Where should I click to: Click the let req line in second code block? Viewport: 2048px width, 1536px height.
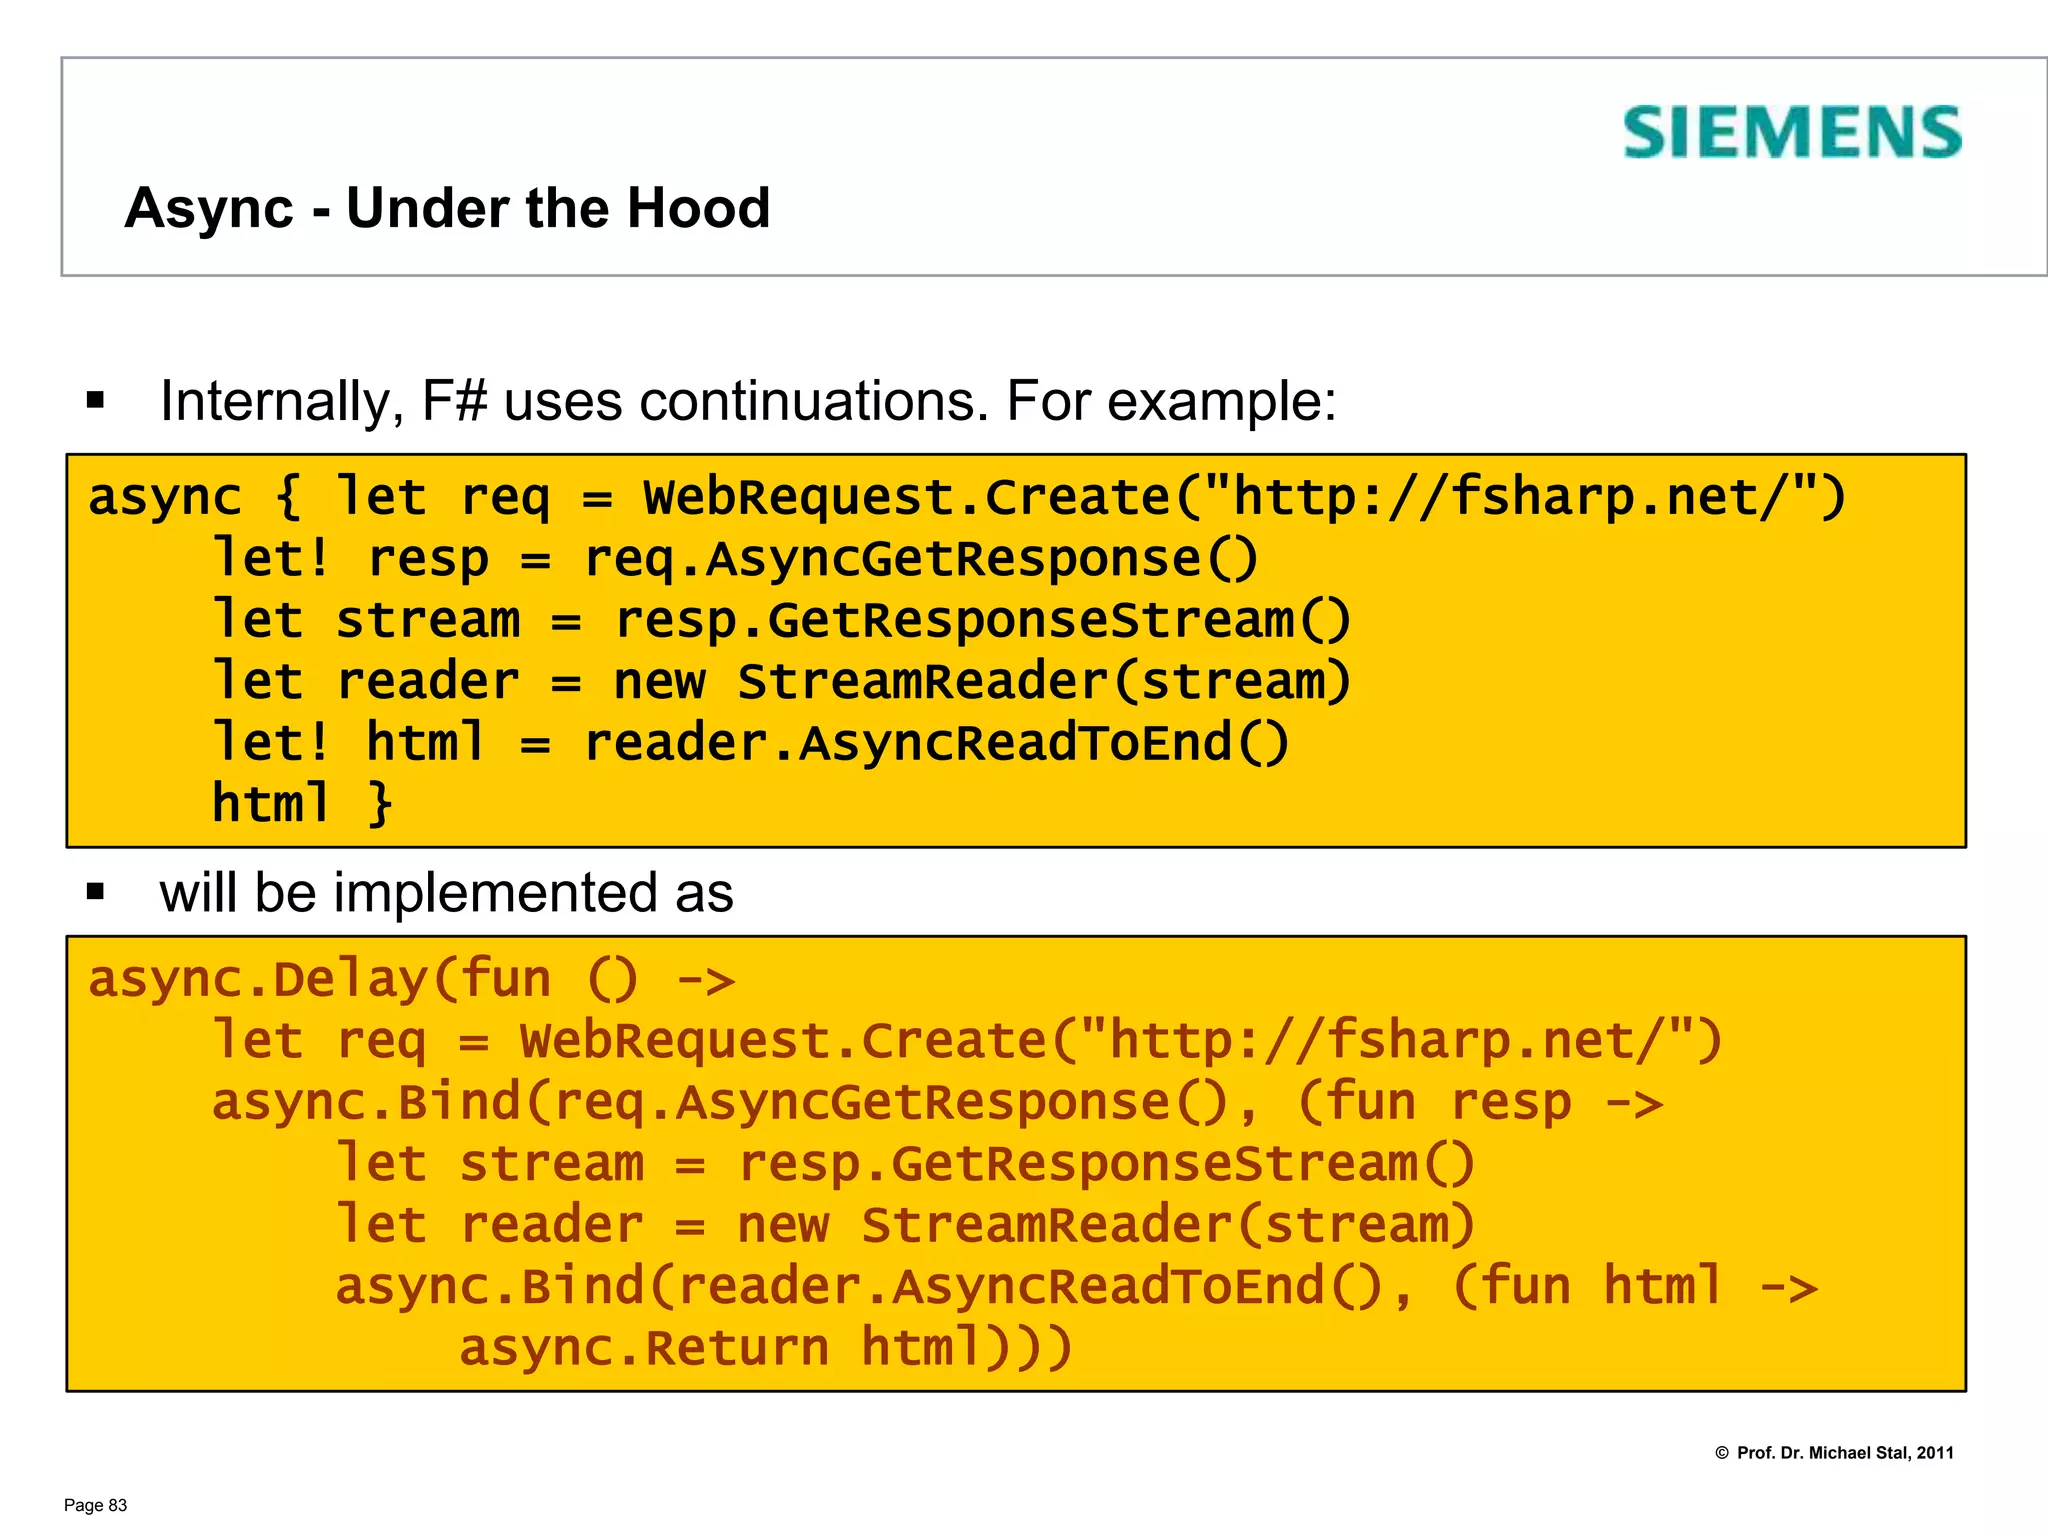point(966,1041)
